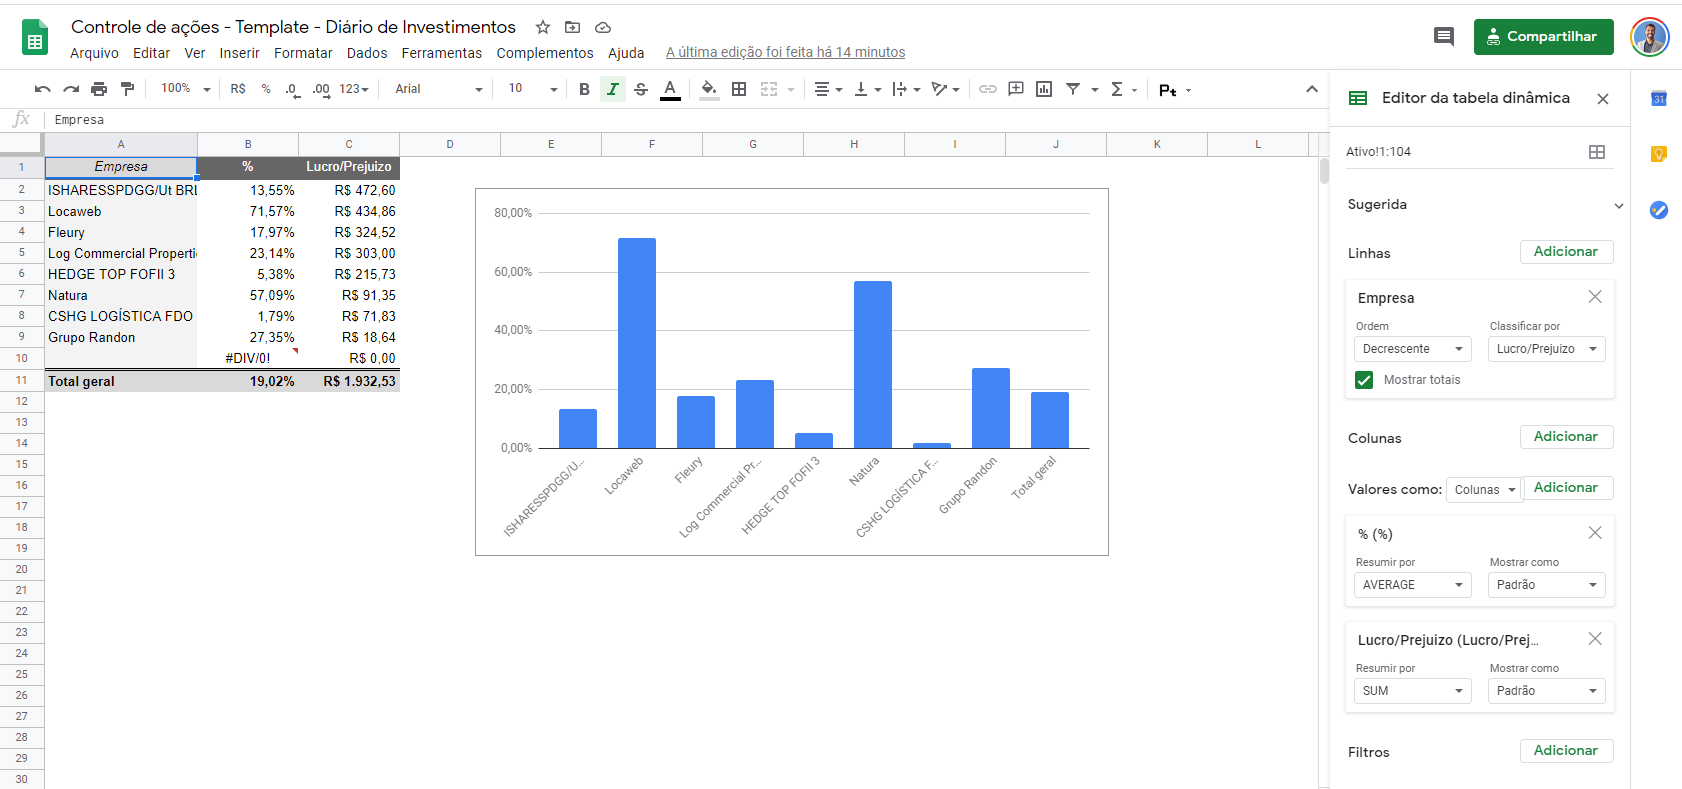This screenshot has height=789, width=1682.
Task: Decrease decimal places
Action: (x=292, y=89)
